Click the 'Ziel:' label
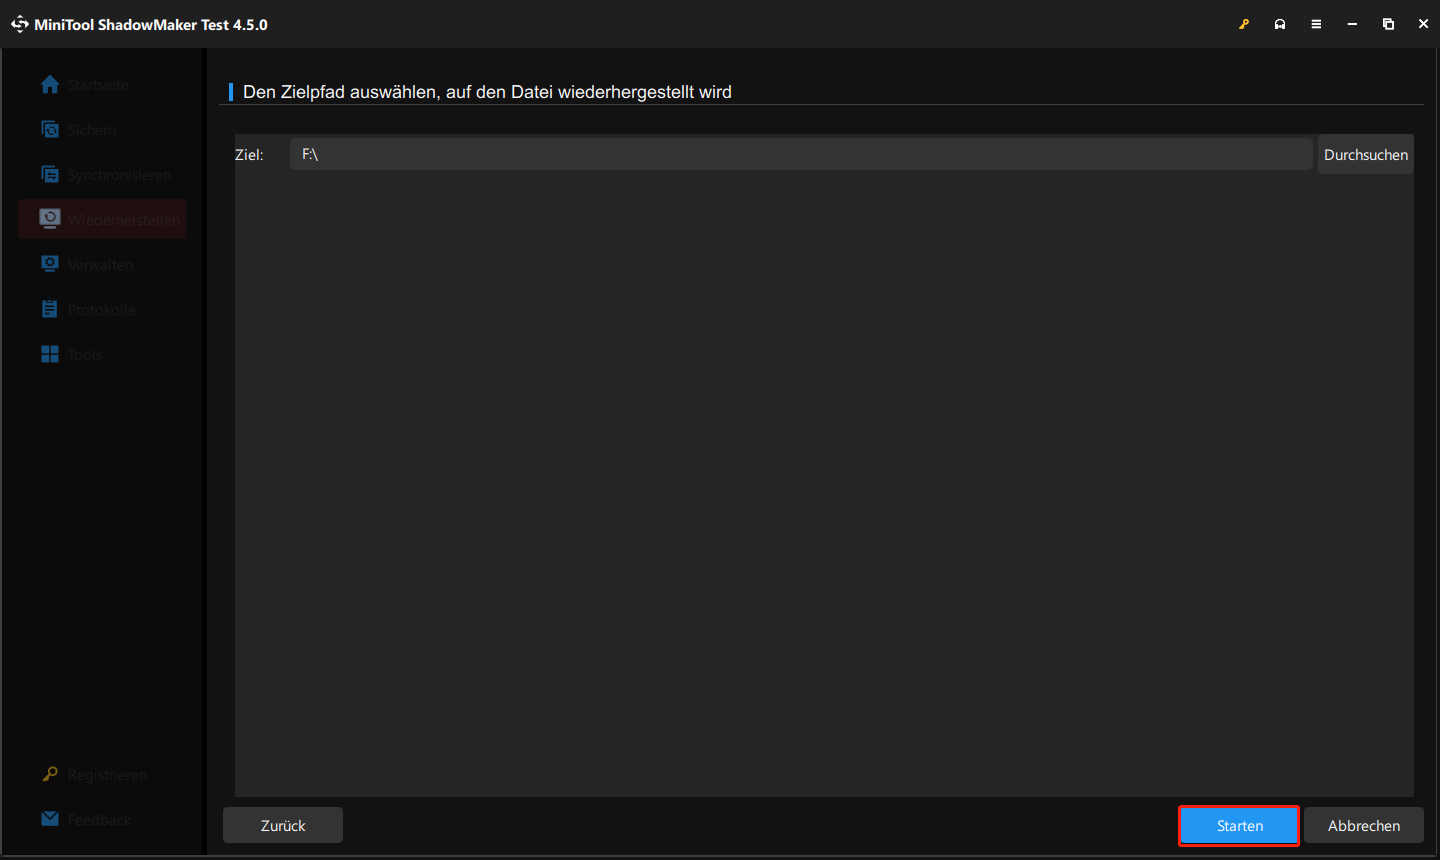 249,155
